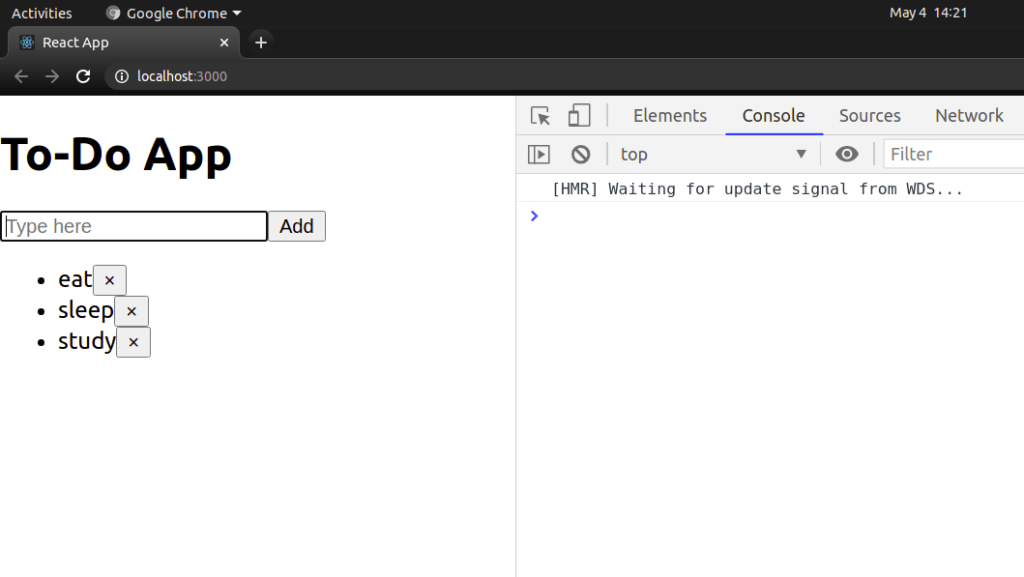Viewport: 1024px width, 577px height.
Task: Dismiss the "study" item with its x button
Action: tap(133, 342)
